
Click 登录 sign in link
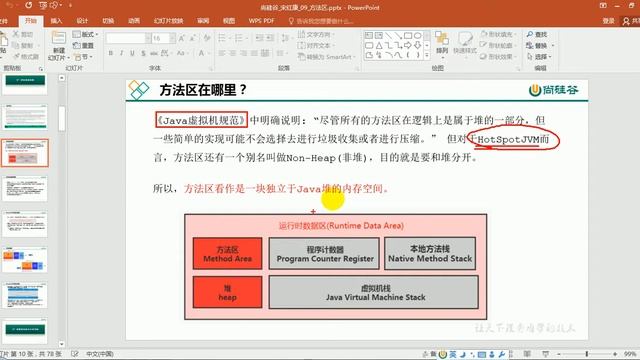pos(608,21)
